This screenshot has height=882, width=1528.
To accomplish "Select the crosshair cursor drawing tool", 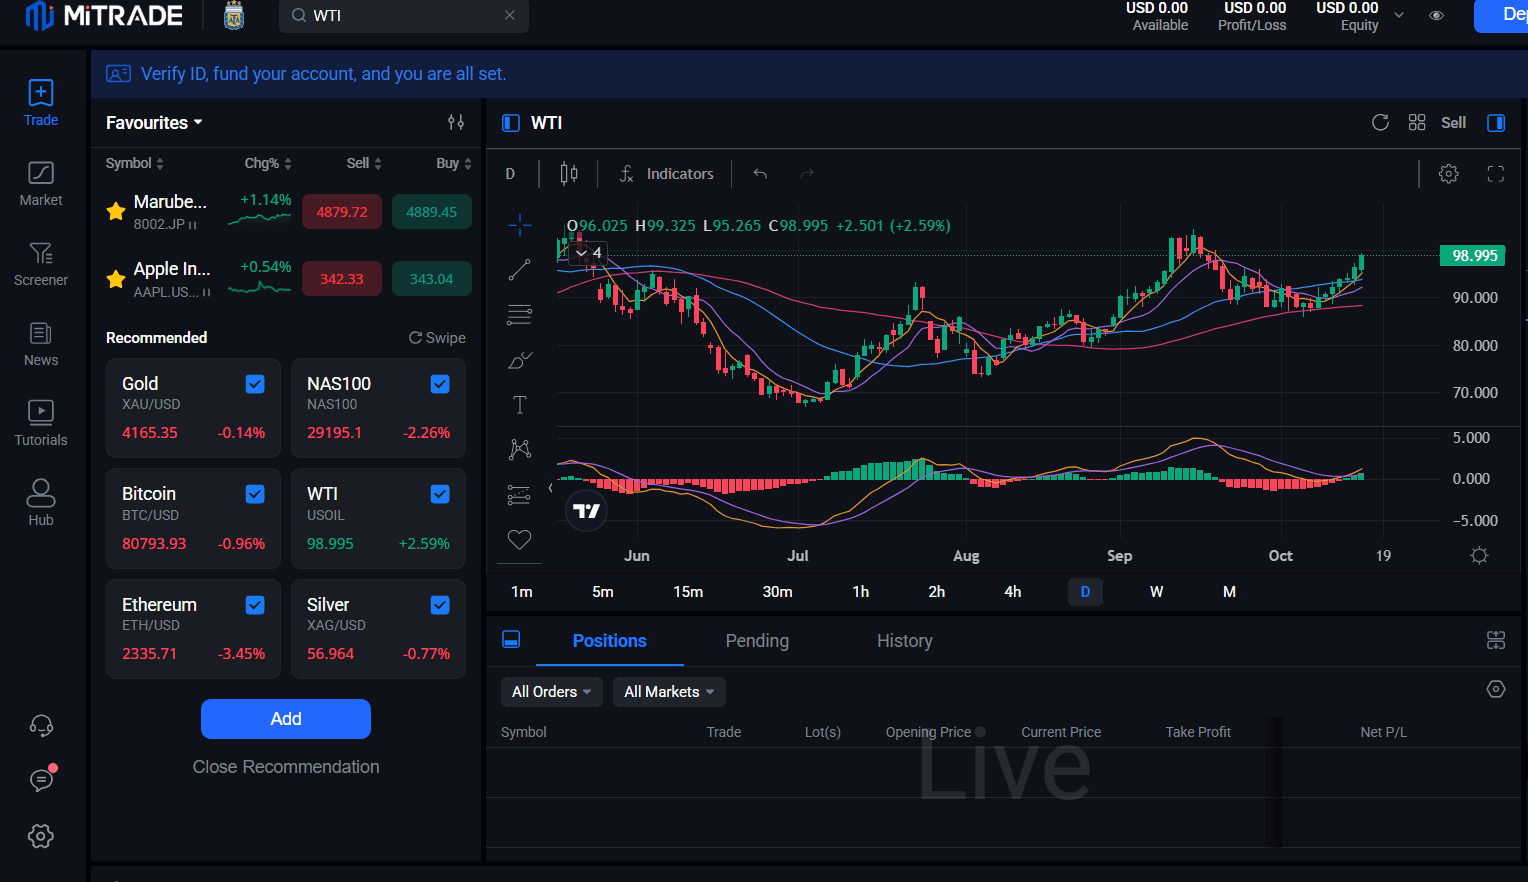I will pos(520,225).
